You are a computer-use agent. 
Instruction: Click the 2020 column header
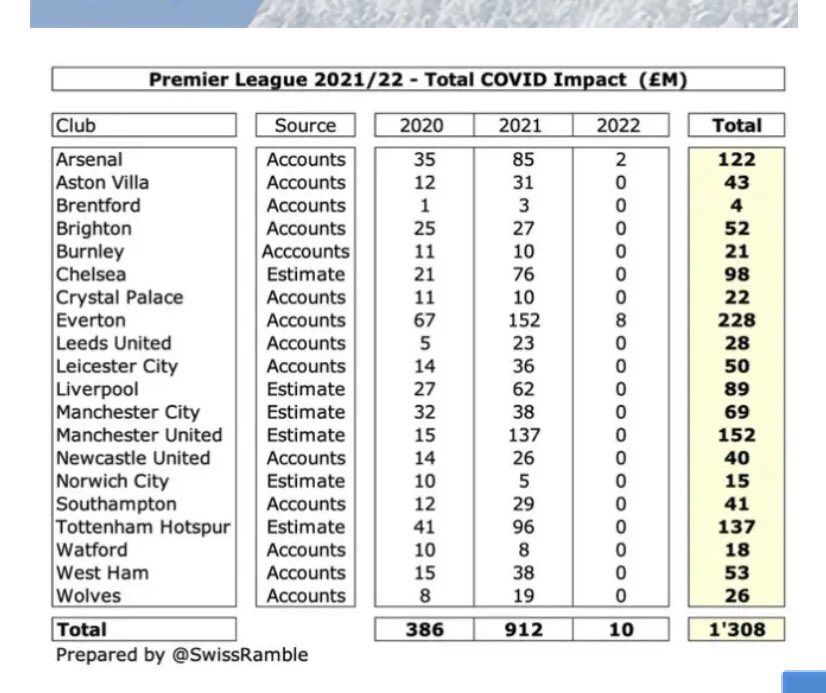click(x=422, y=126)
